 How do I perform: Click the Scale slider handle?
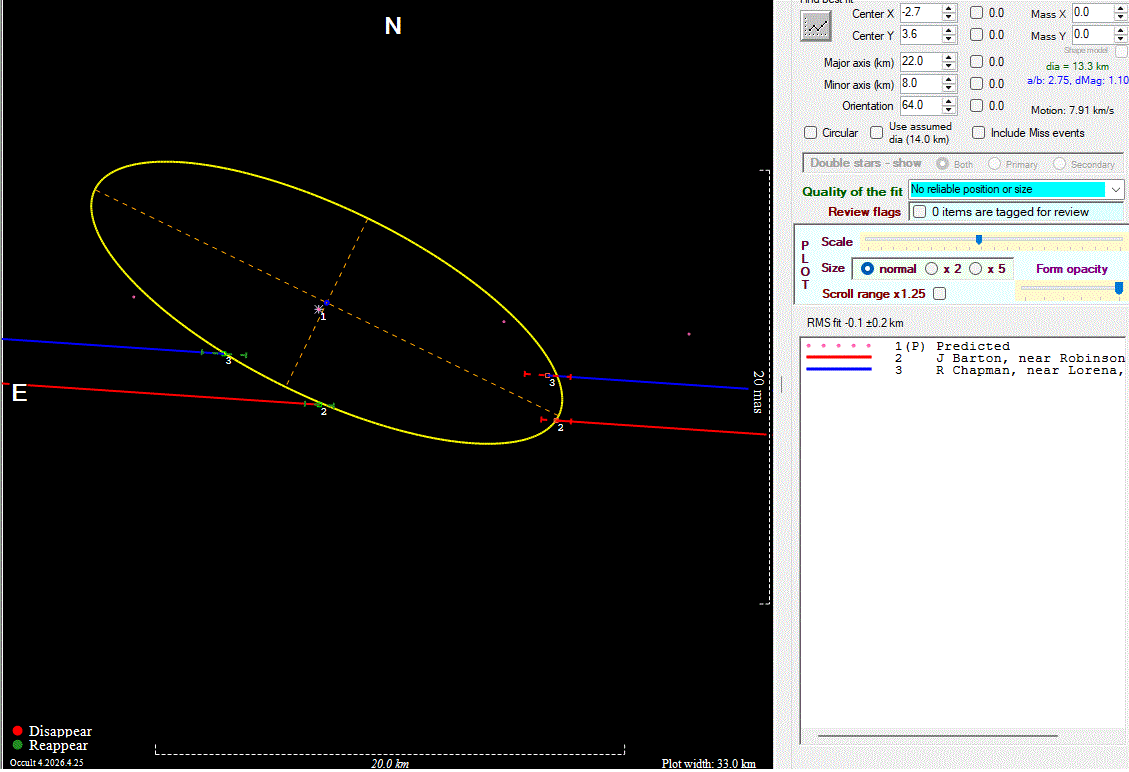point(979,240)
